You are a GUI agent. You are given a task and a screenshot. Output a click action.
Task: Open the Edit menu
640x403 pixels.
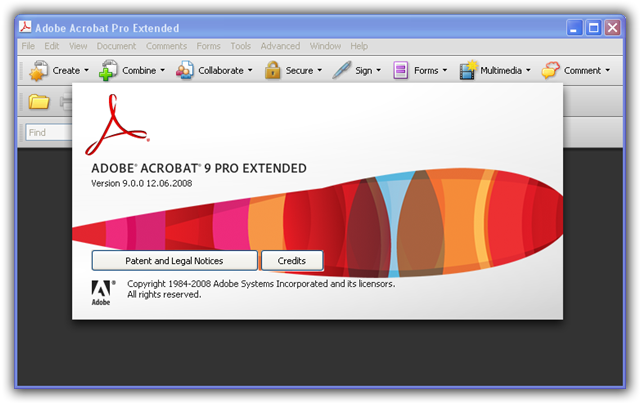(52, 46)
